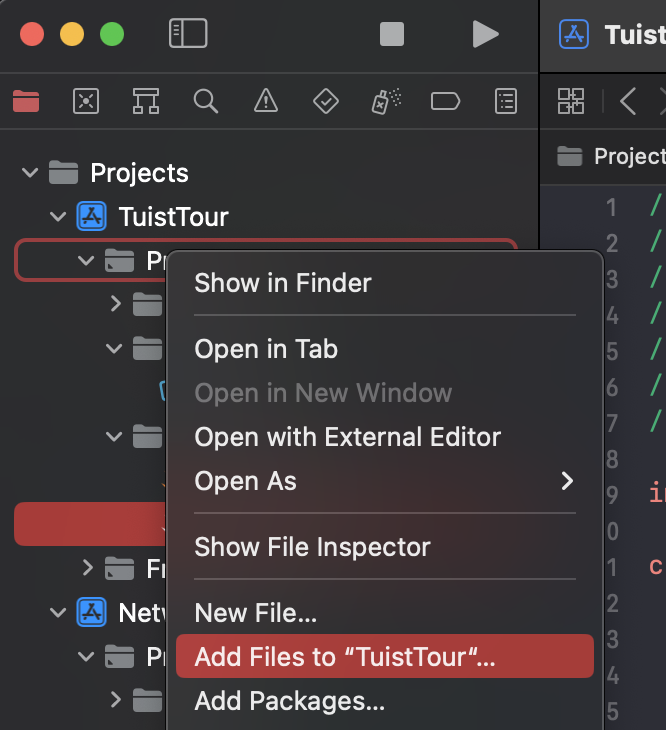Go back in editor history
Screen dimensions: 666x730
tap(628, 101)
